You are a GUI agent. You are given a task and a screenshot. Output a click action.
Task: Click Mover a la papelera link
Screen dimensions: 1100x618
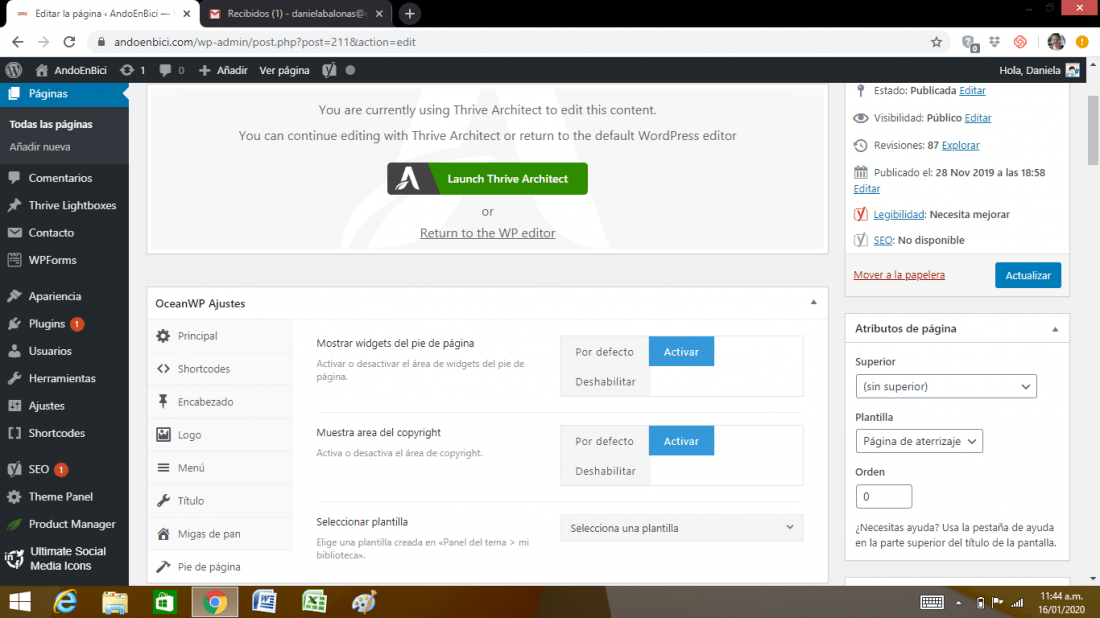pos(899,275)
